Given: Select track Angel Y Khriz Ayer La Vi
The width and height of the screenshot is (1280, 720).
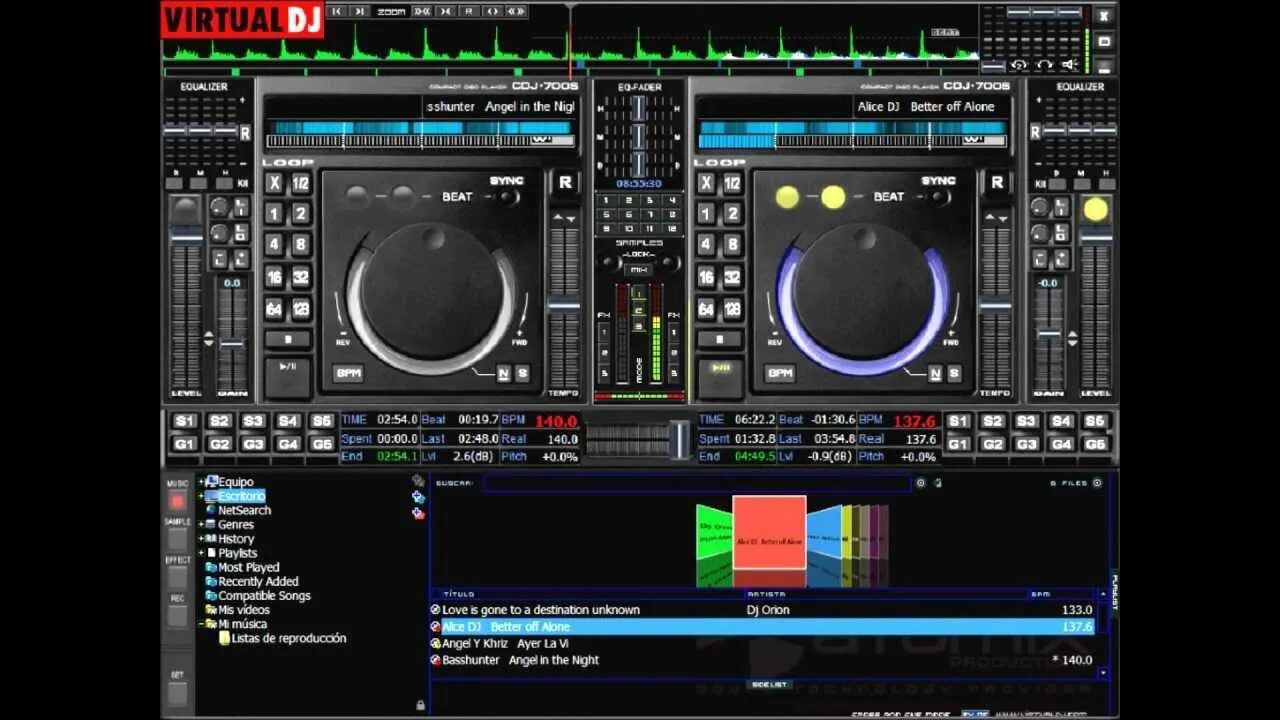Looking at the screenshot, I should [x=763, y=643].
